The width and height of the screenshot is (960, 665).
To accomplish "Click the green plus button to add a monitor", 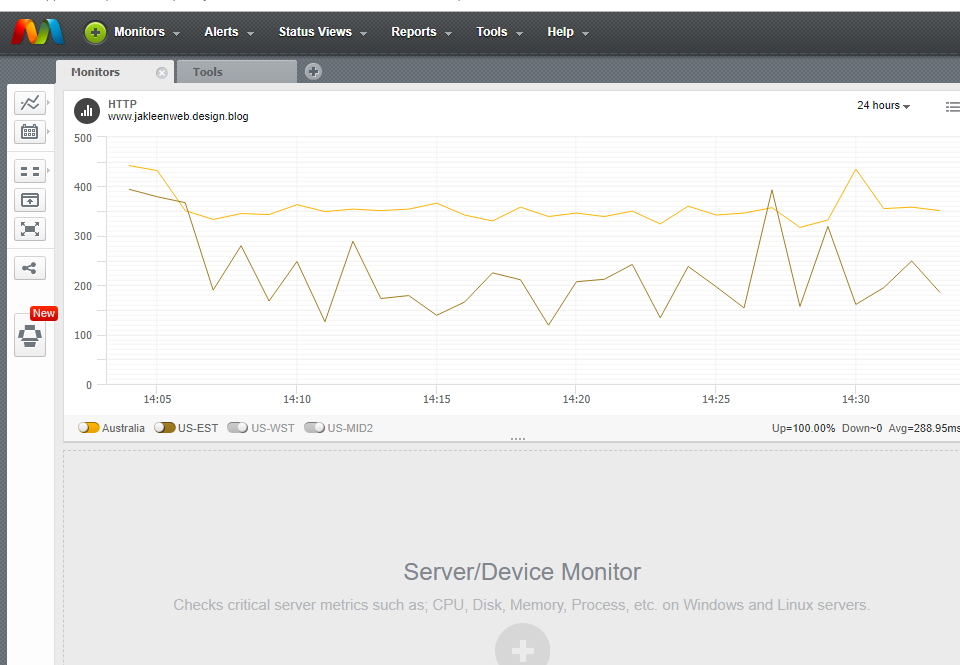I will pos(94,32).
